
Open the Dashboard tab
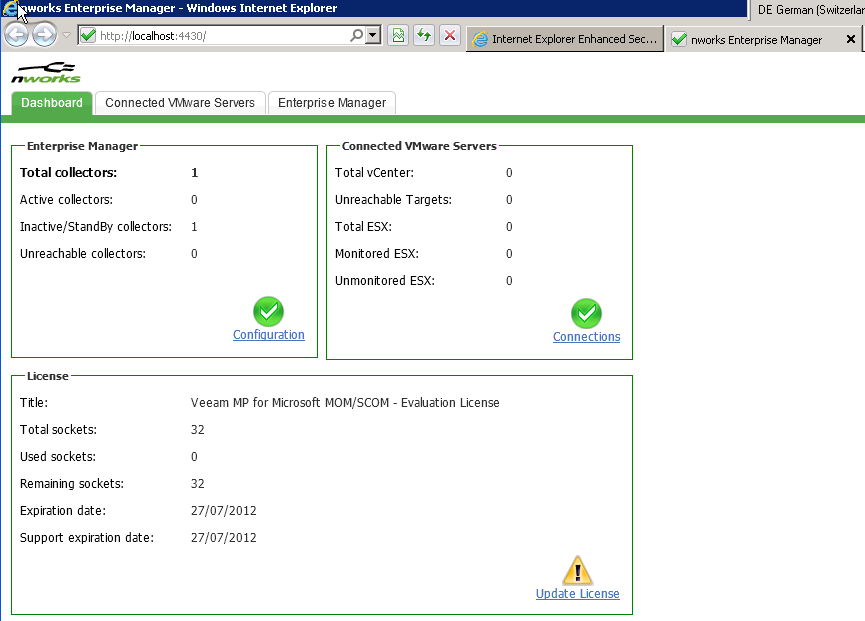[52, 103]
